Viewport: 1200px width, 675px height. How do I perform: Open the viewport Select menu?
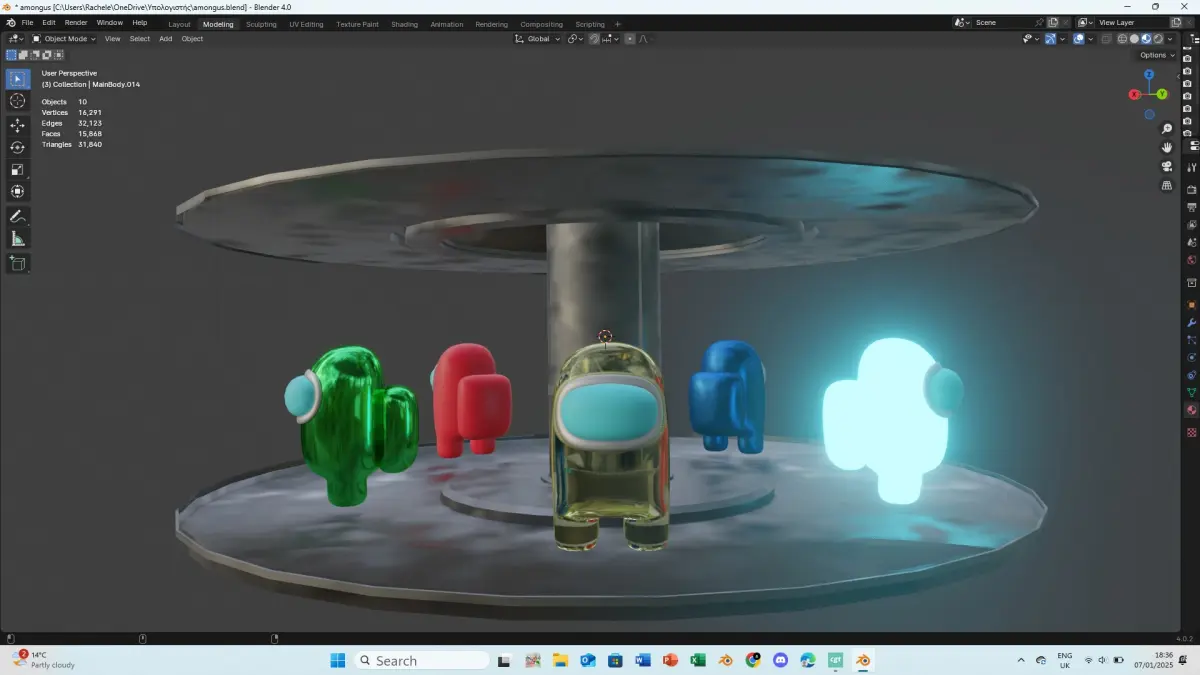tap(139, 39)
